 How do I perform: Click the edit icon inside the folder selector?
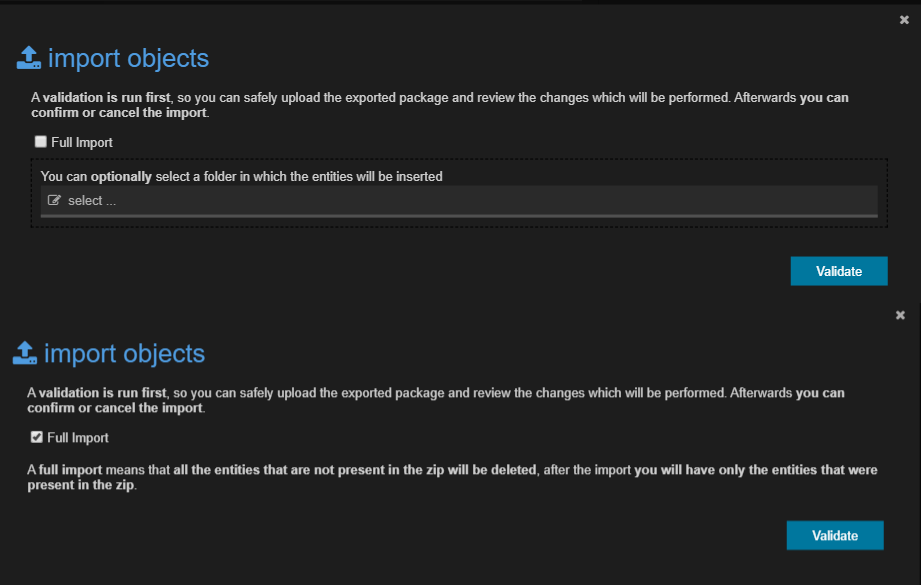tap(54, 200)
